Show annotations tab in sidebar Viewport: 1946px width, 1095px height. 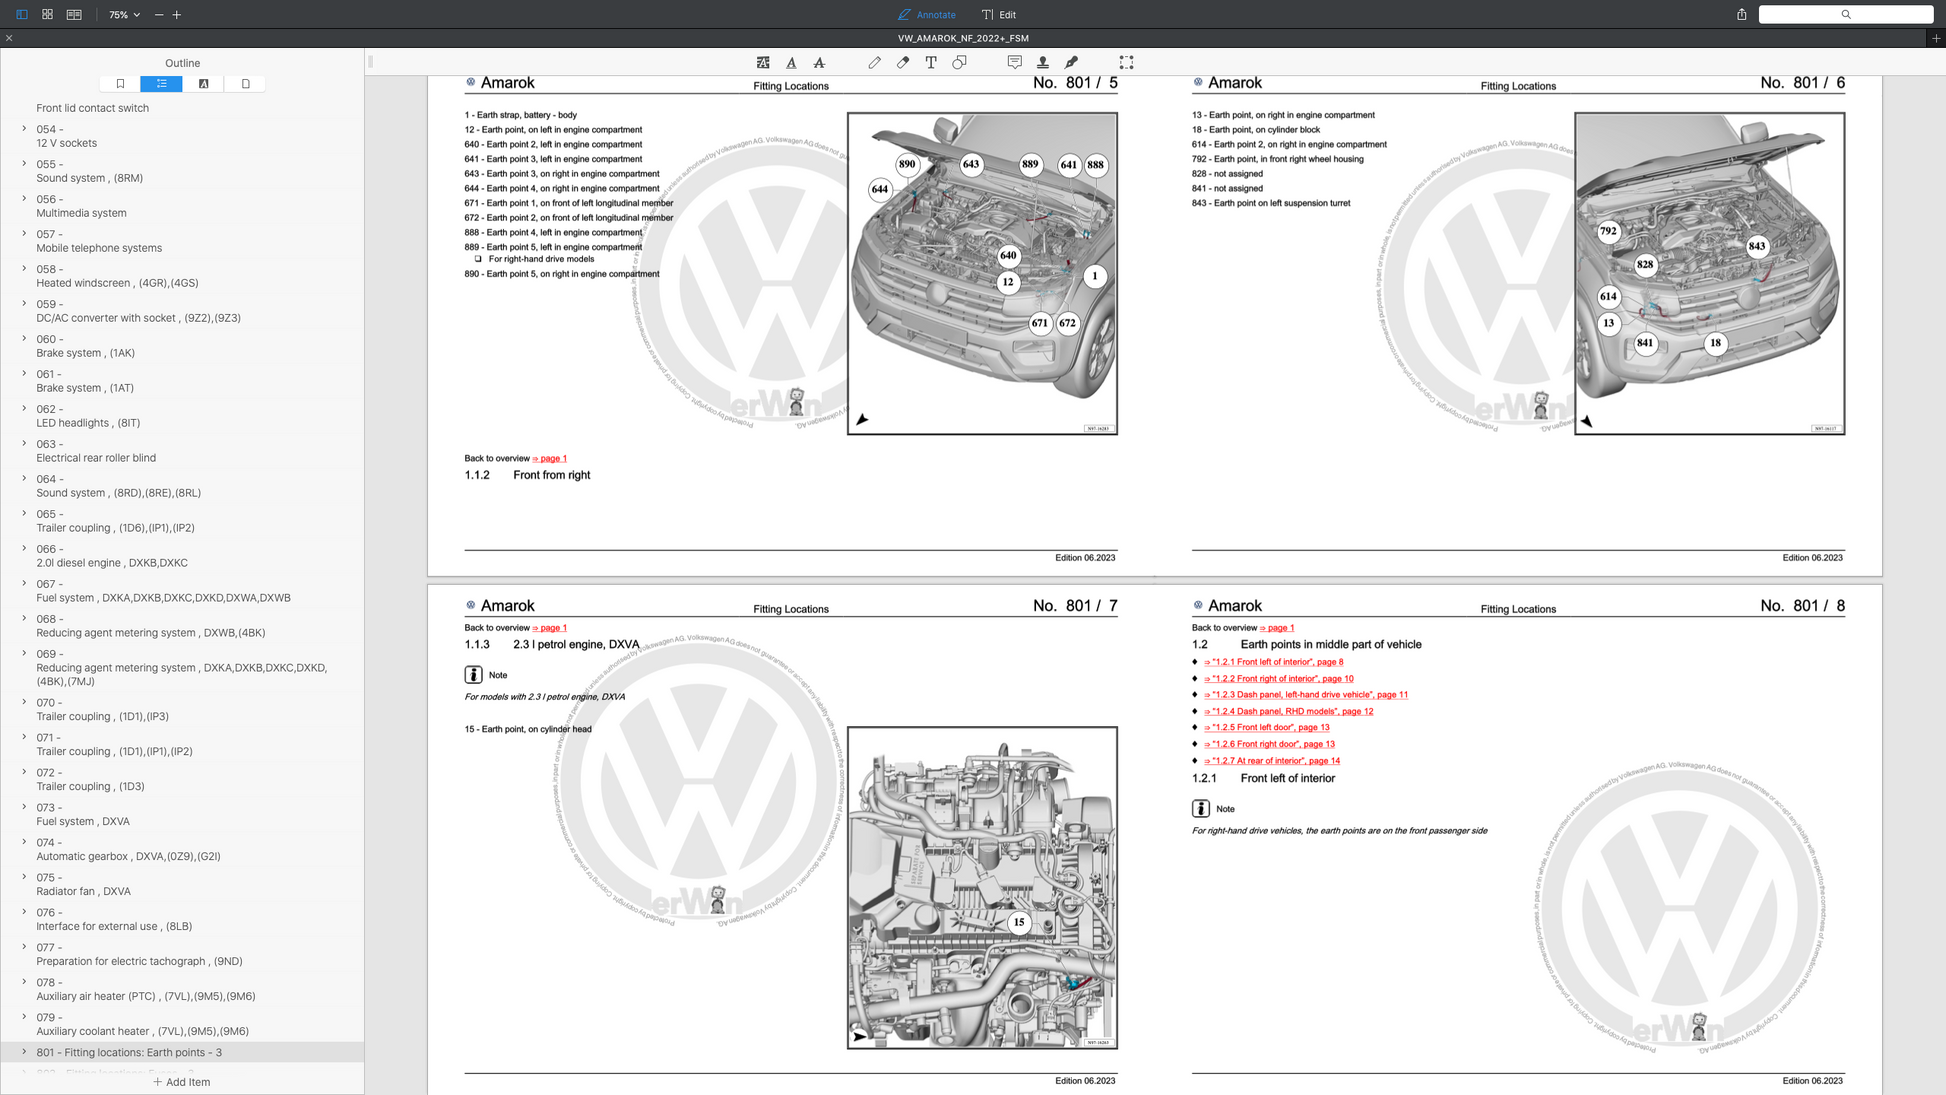coord(203,84)
